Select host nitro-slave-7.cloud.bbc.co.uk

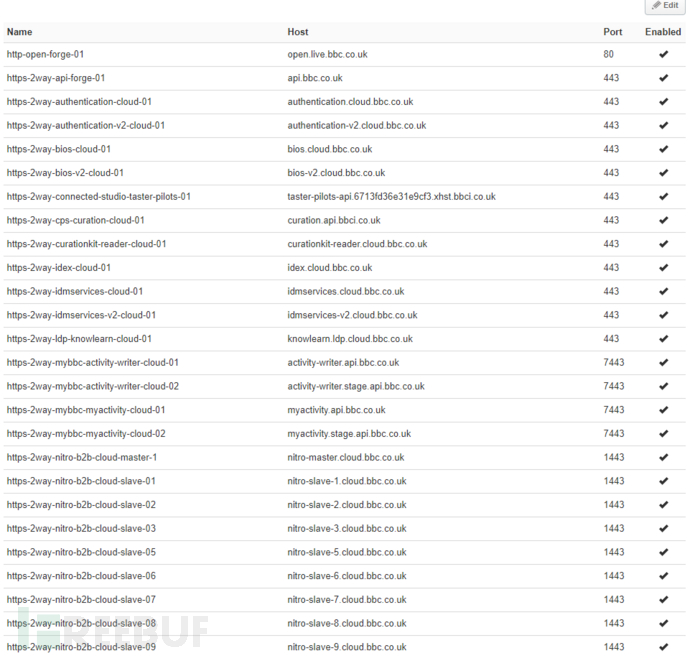point(347,600)
